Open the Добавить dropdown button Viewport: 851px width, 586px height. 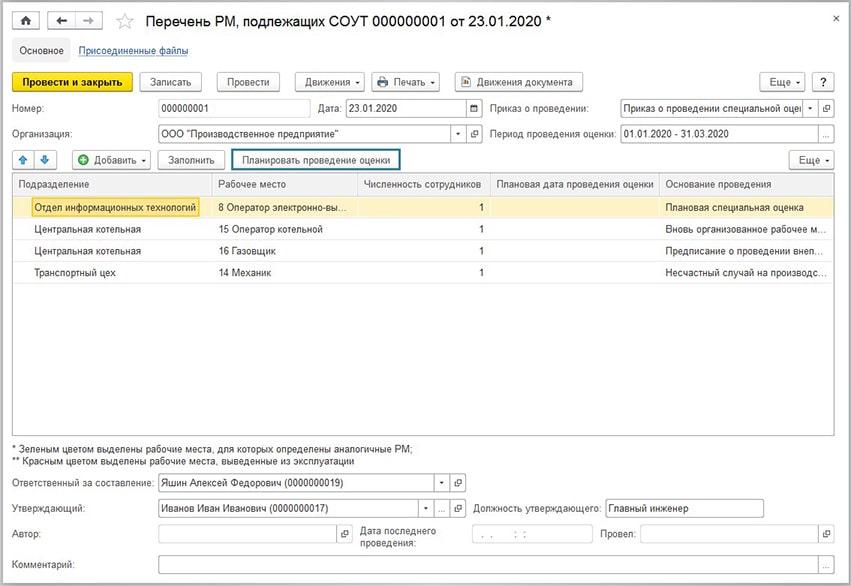112,160
